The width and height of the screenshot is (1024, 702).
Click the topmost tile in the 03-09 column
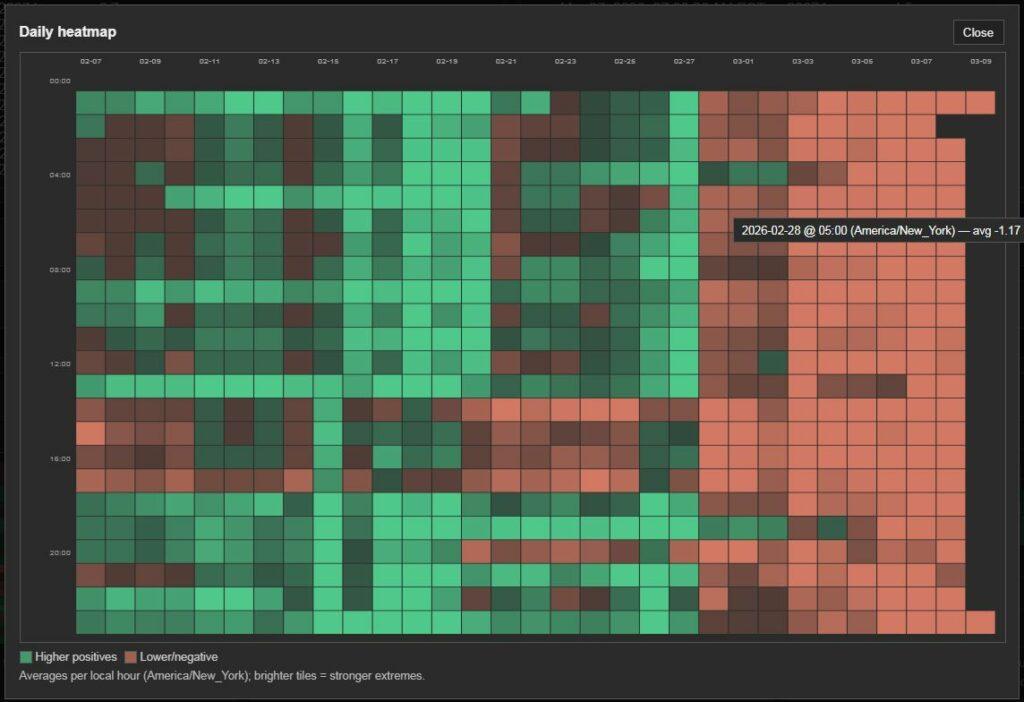(x=980, y=103)
